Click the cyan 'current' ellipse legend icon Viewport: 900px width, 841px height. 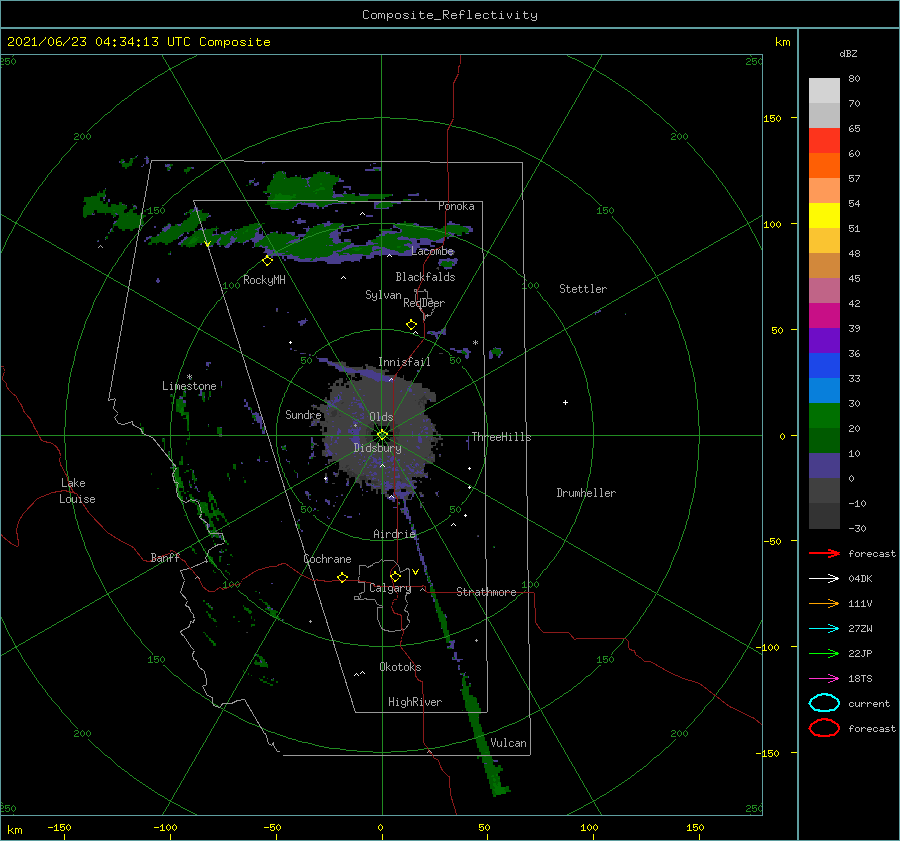point(824,703)
